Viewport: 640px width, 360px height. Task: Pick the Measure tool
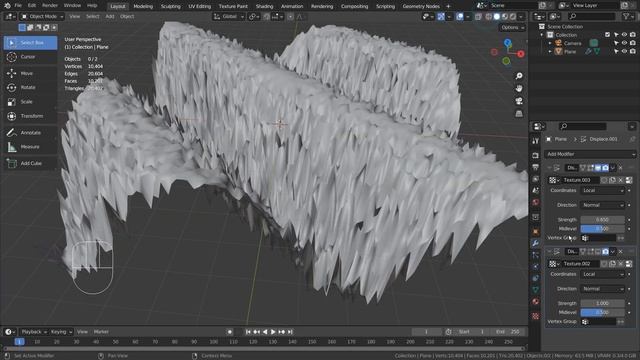(x=30, y=147)
